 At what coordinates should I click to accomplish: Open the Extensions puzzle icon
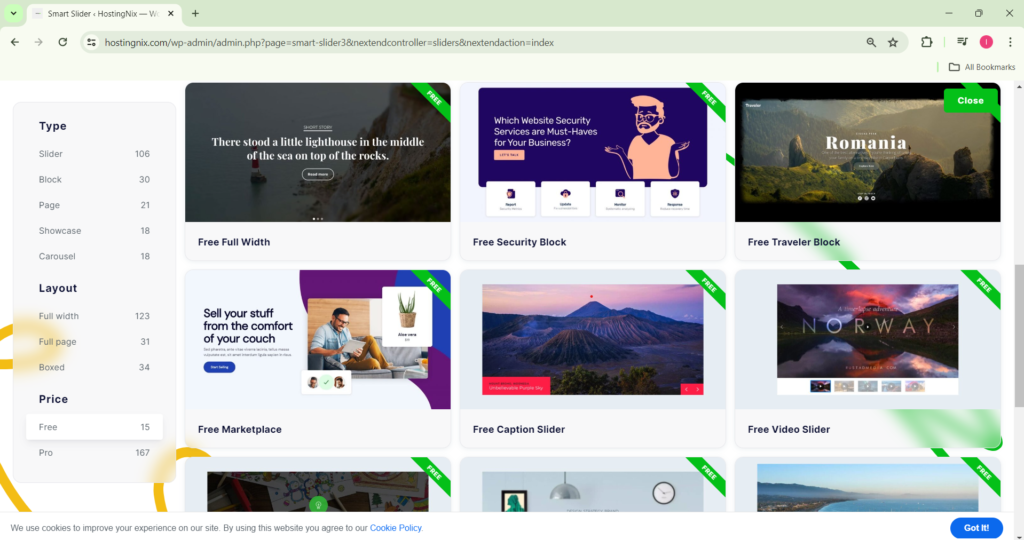coord(927,42)
